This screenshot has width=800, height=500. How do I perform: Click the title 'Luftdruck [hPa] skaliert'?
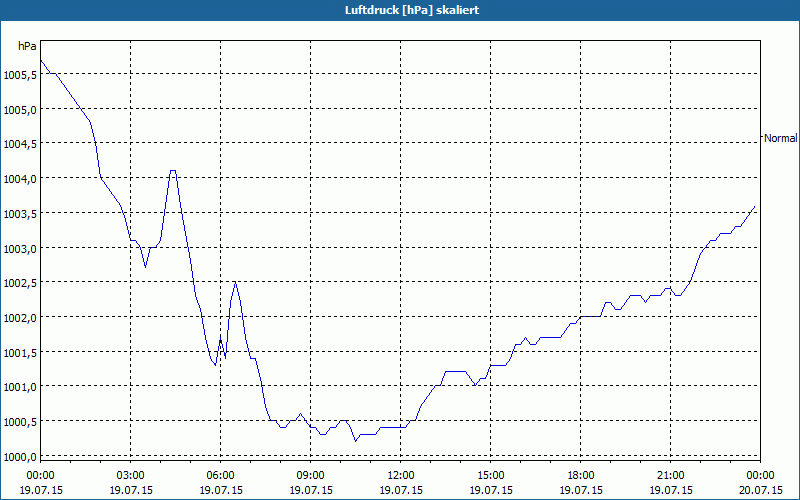click(412, 10)
